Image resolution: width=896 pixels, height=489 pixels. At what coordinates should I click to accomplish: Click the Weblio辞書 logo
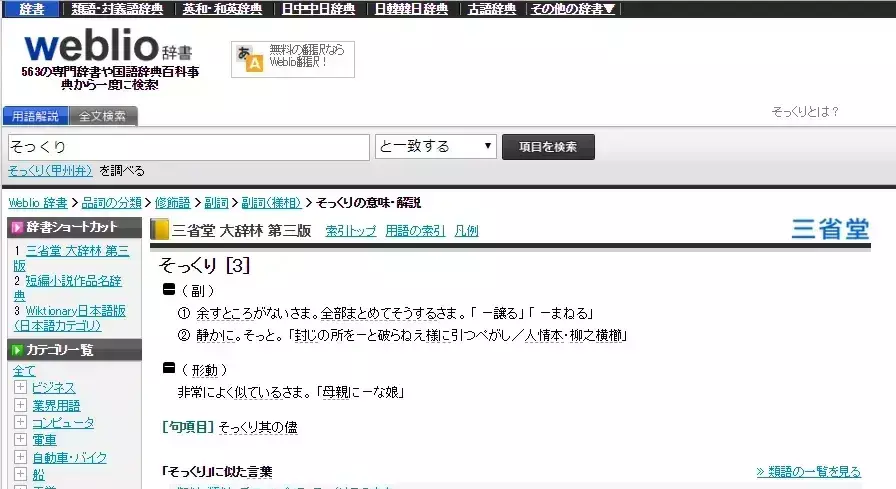click(108, 47)
